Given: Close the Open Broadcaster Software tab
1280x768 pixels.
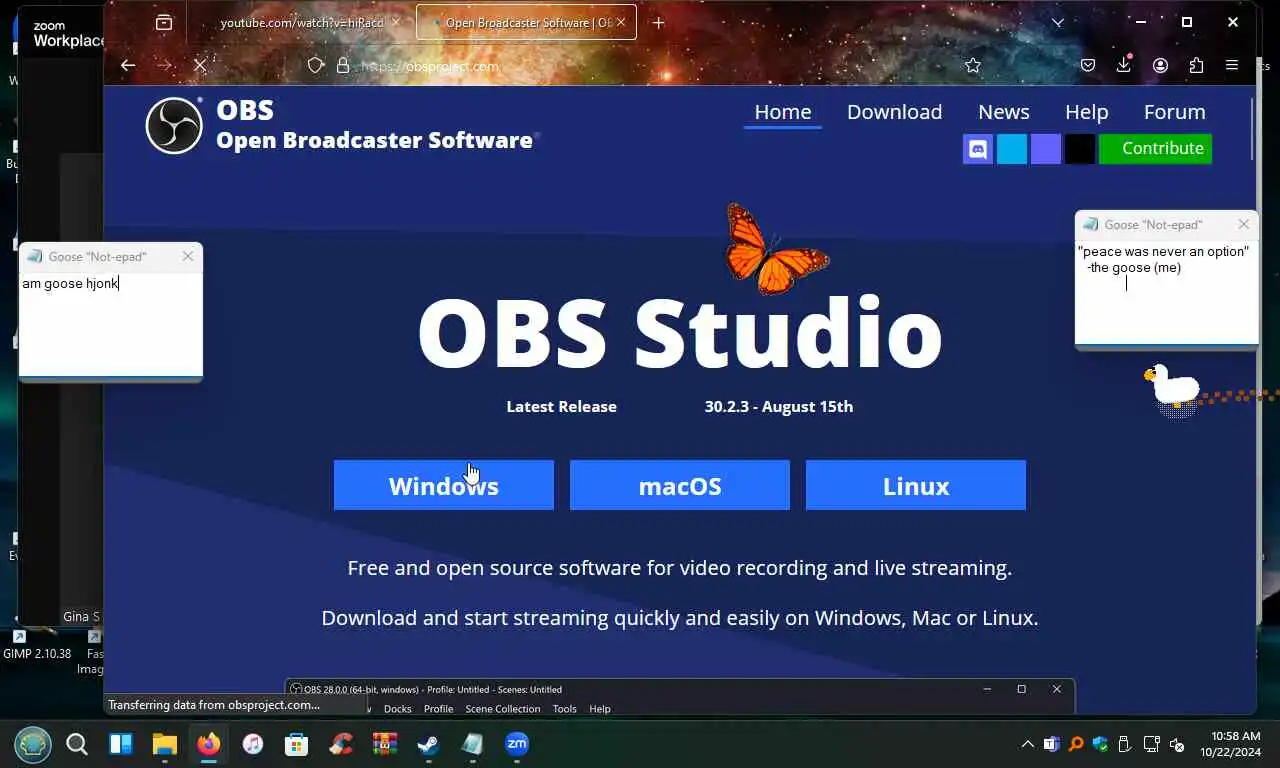Looking at the screenshot, I should point(622,22).
